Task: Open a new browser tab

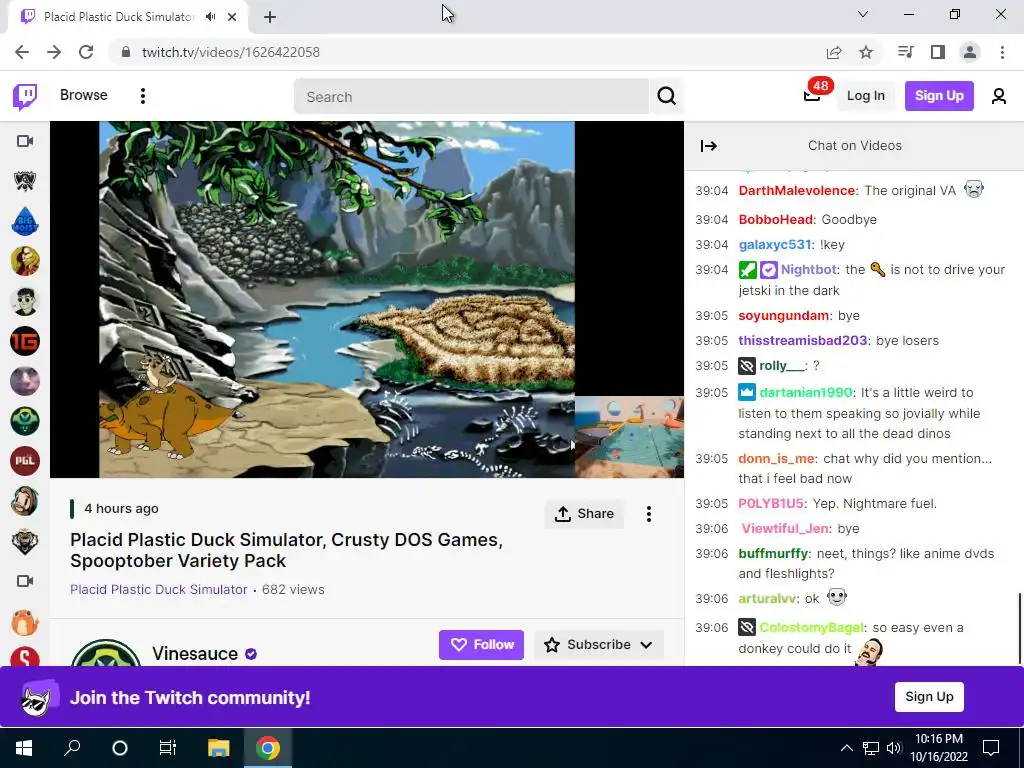Action: [x=270, y=17]
